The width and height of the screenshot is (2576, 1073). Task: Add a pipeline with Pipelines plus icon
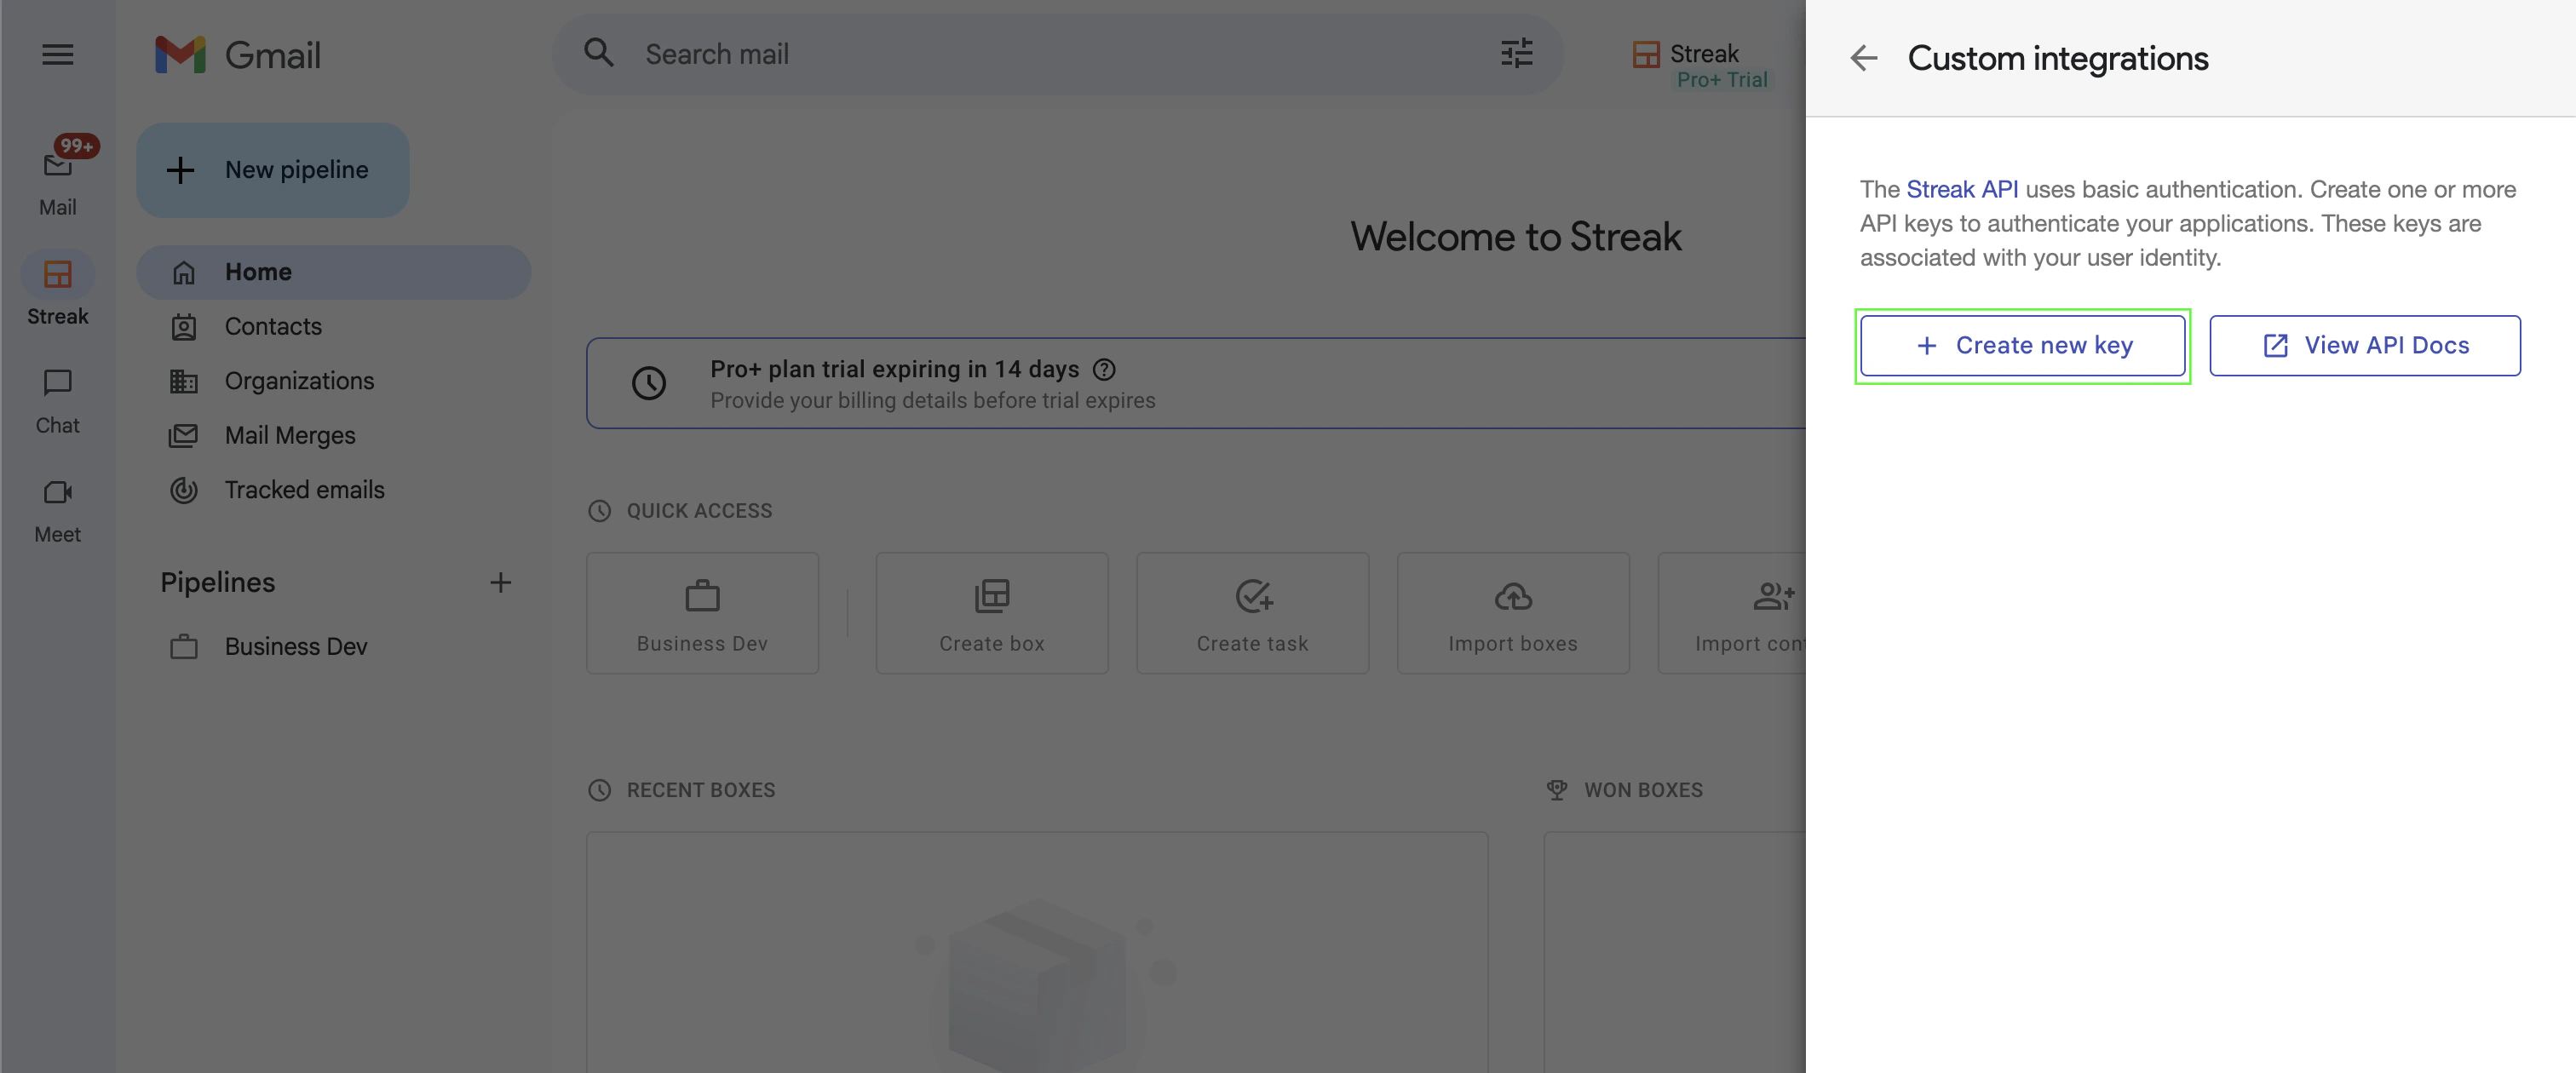(500, 583)
